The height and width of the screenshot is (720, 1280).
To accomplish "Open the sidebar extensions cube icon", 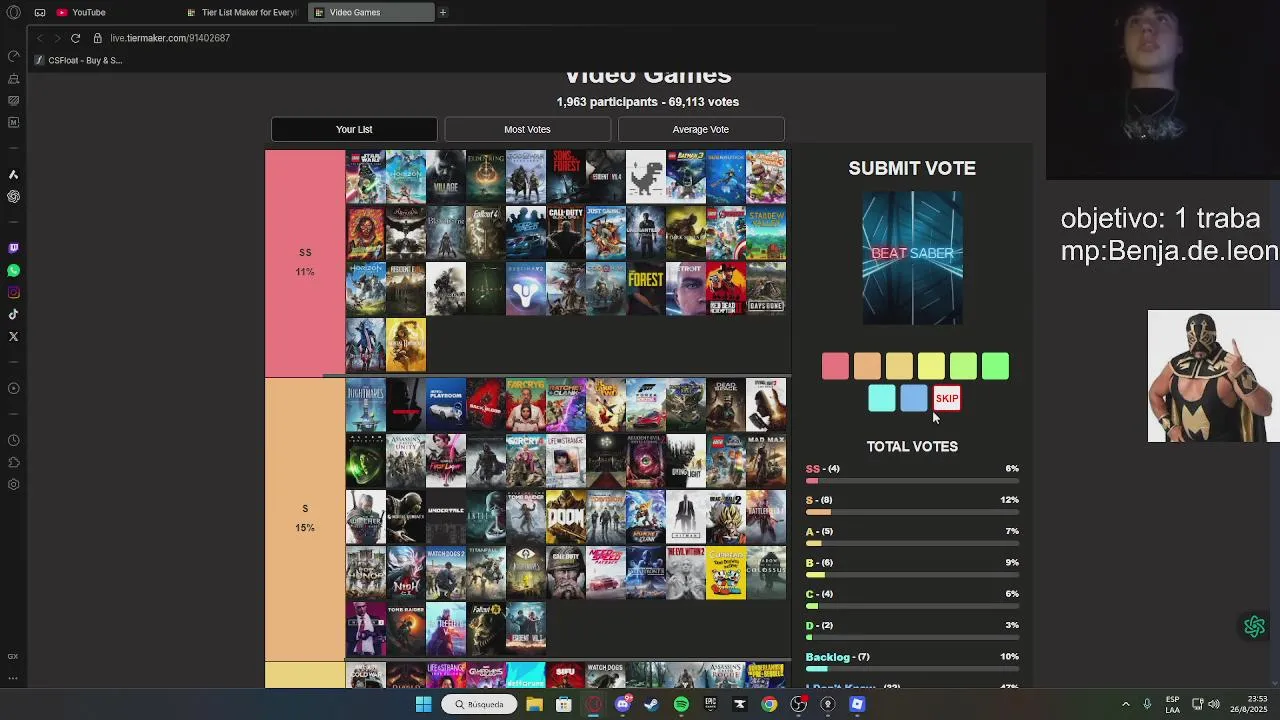I will point(13,462).
